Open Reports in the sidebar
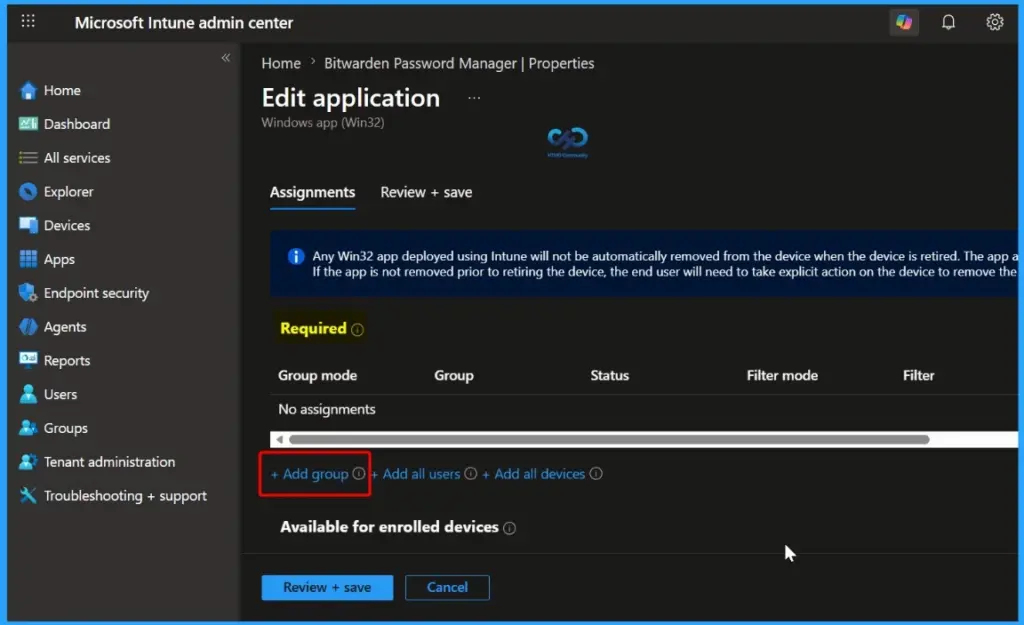Viewport: 1024px width, 625px height. [x=67, y=361]
